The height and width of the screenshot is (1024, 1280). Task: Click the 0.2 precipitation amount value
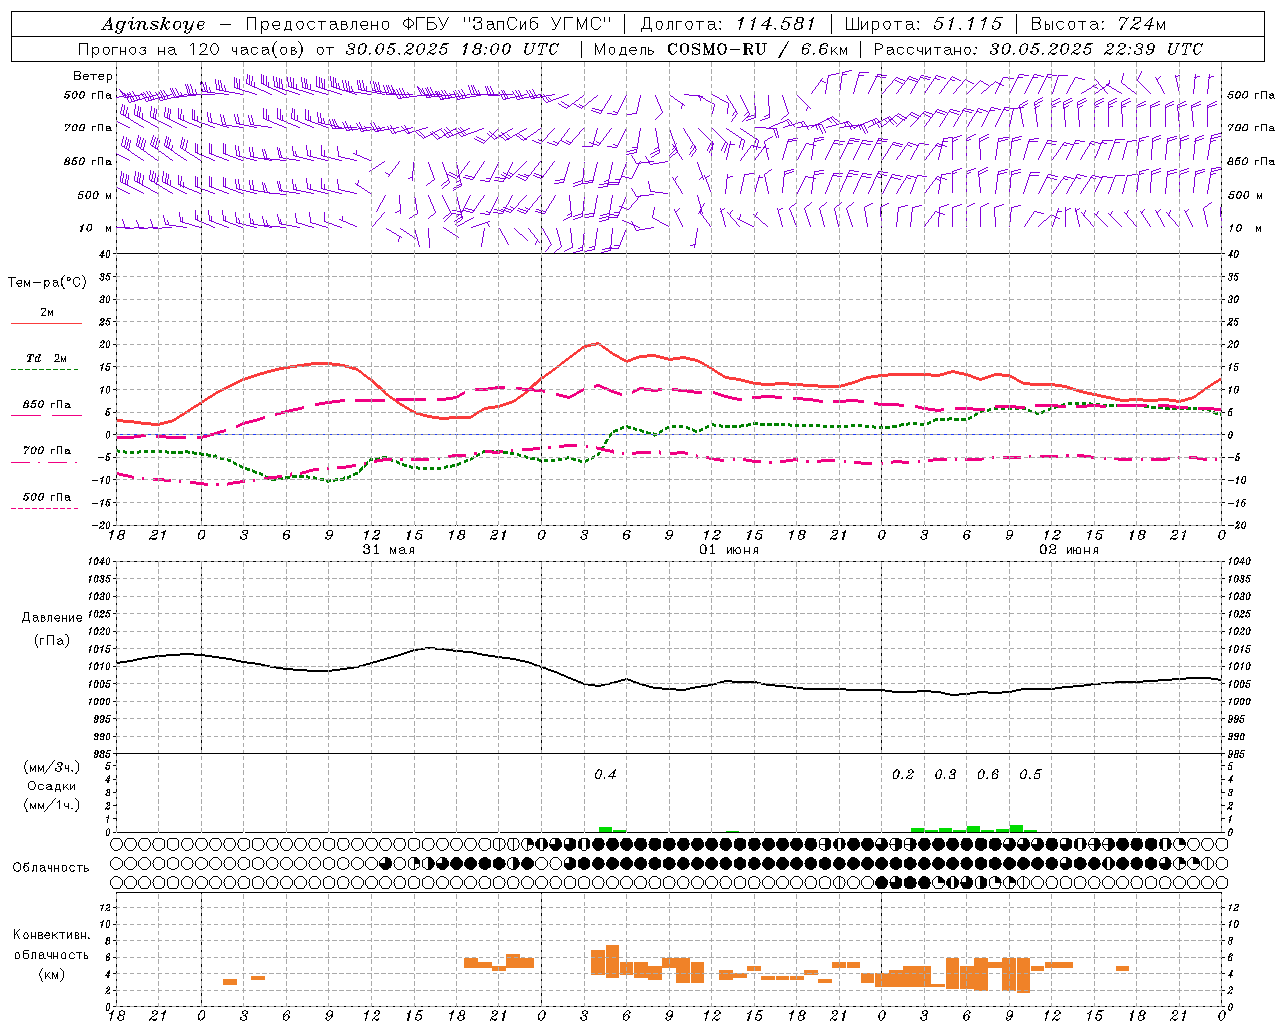point(903,775)
